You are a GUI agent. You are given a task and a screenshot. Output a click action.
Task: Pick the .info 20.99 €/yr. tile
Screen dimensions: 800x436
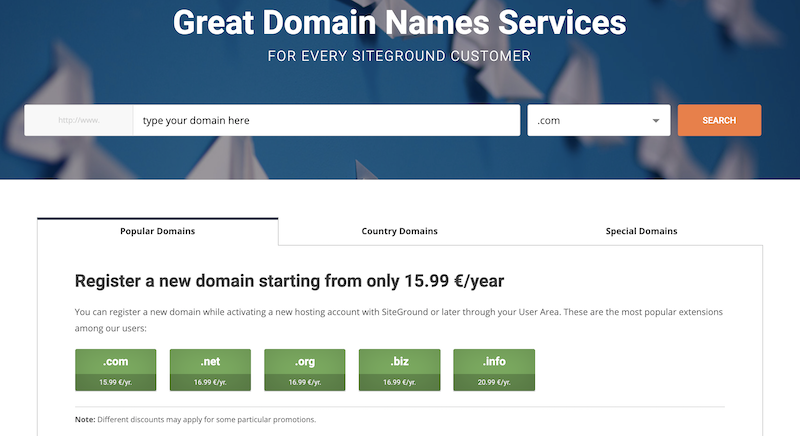pyautogui.click(x=494, y=370)
